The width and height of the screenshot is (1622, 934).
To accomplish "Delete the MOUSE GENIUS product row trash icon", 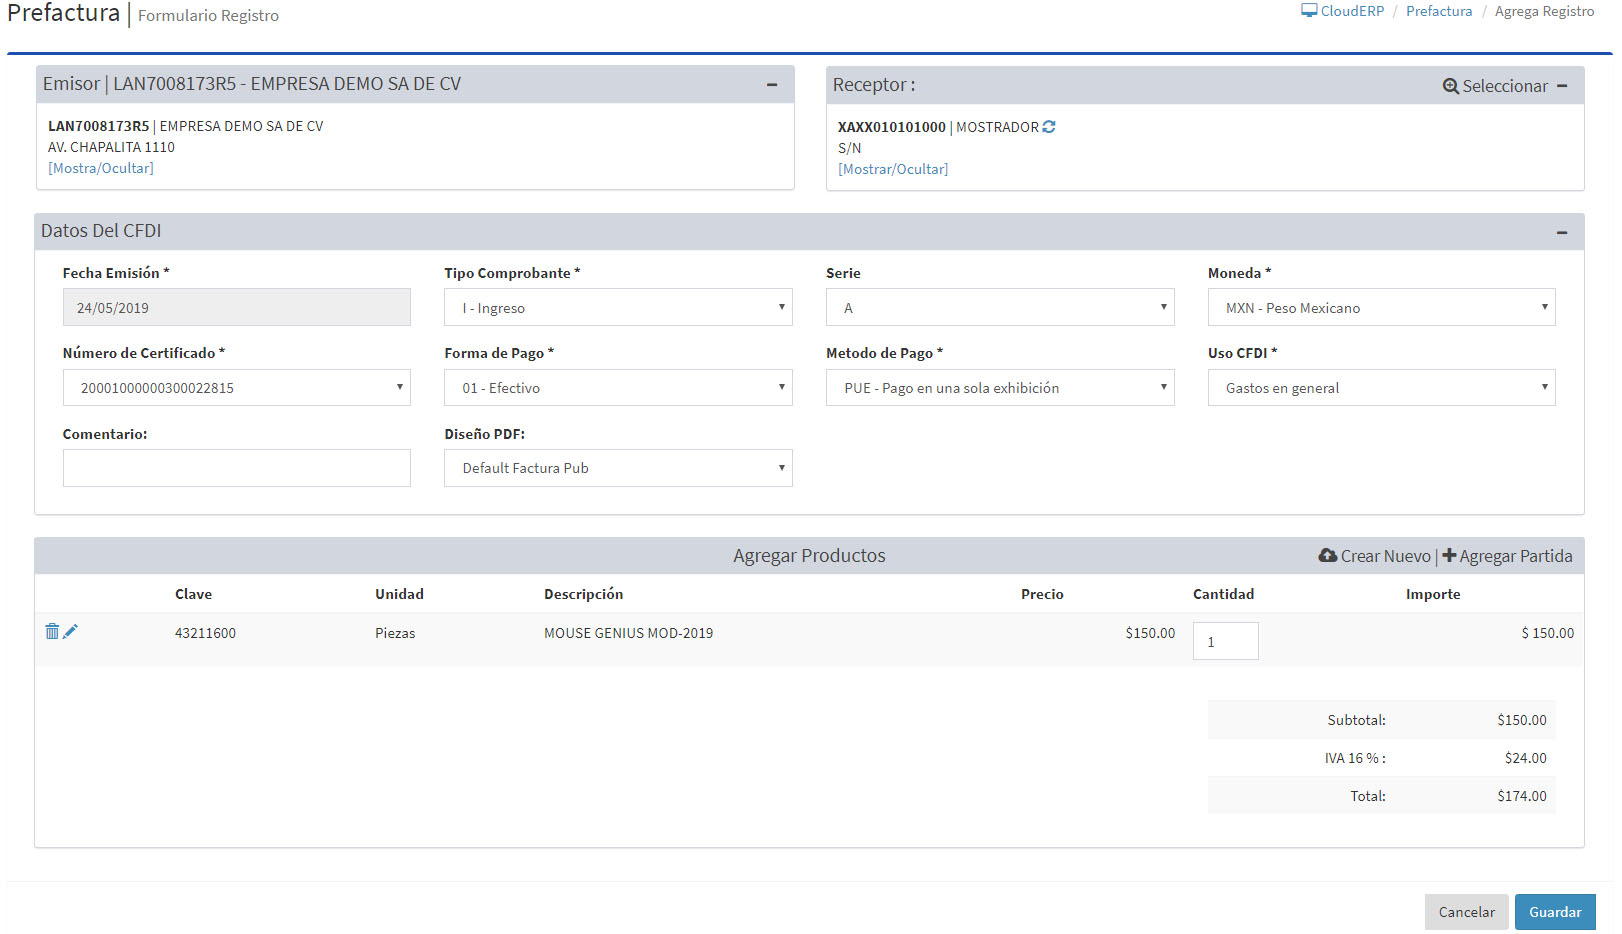I will pos(52,631).
